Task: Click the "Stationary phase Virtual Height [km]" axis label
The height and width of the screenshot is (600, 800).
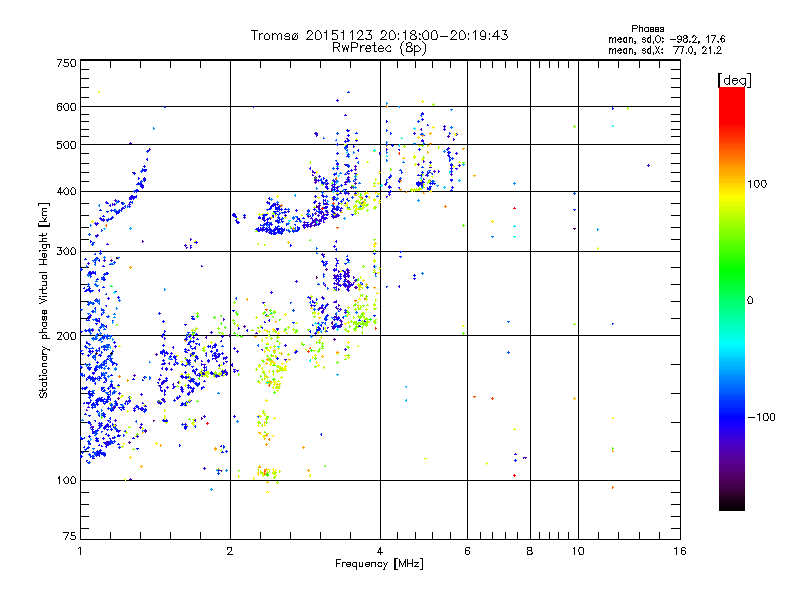Action: coord(44,301)
